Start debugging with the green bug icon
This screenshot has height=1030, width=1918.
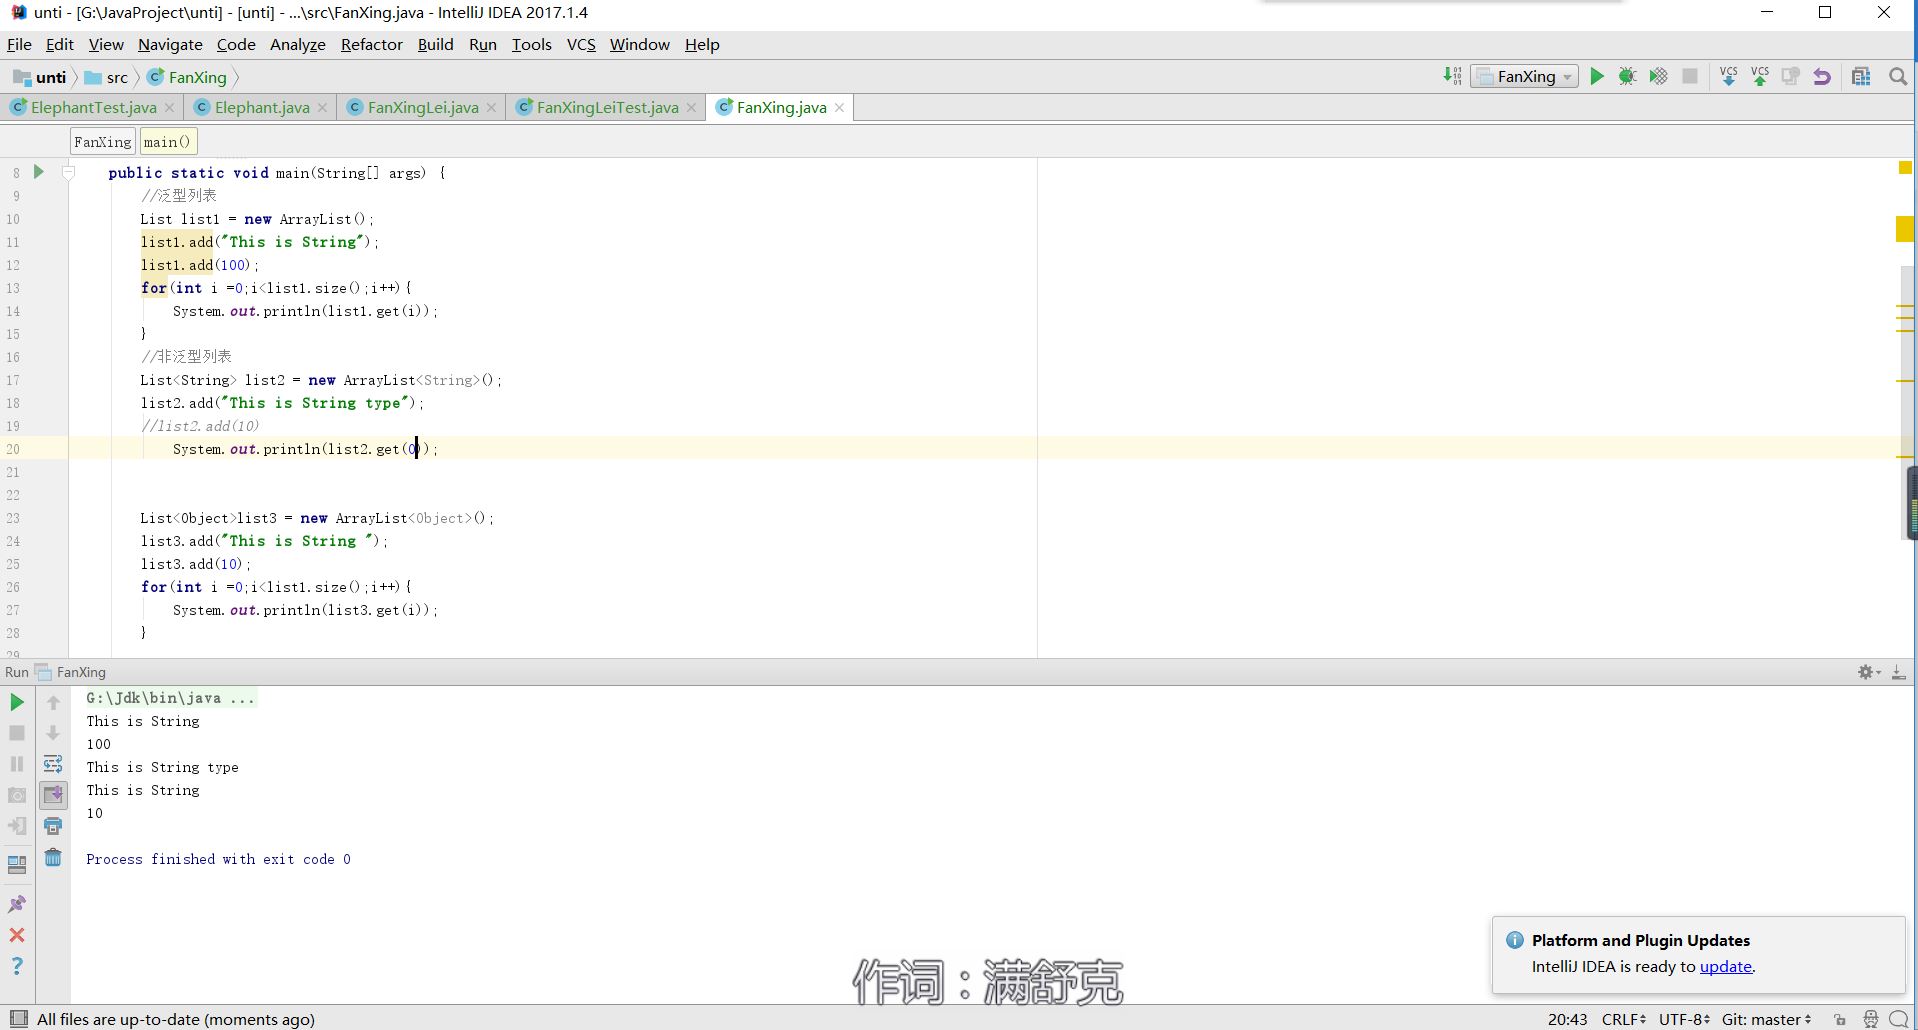(x=1628, y=77)
